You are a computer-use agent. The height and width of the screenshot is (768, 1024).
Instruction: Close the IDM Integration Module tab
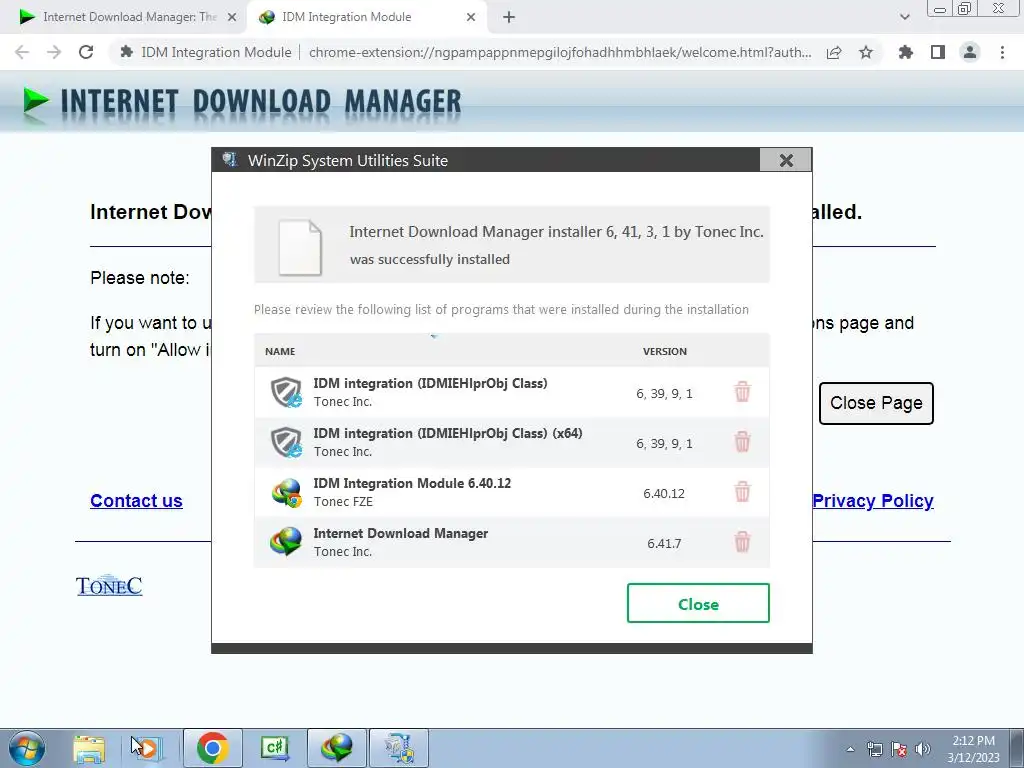click(x=471, y=18)
